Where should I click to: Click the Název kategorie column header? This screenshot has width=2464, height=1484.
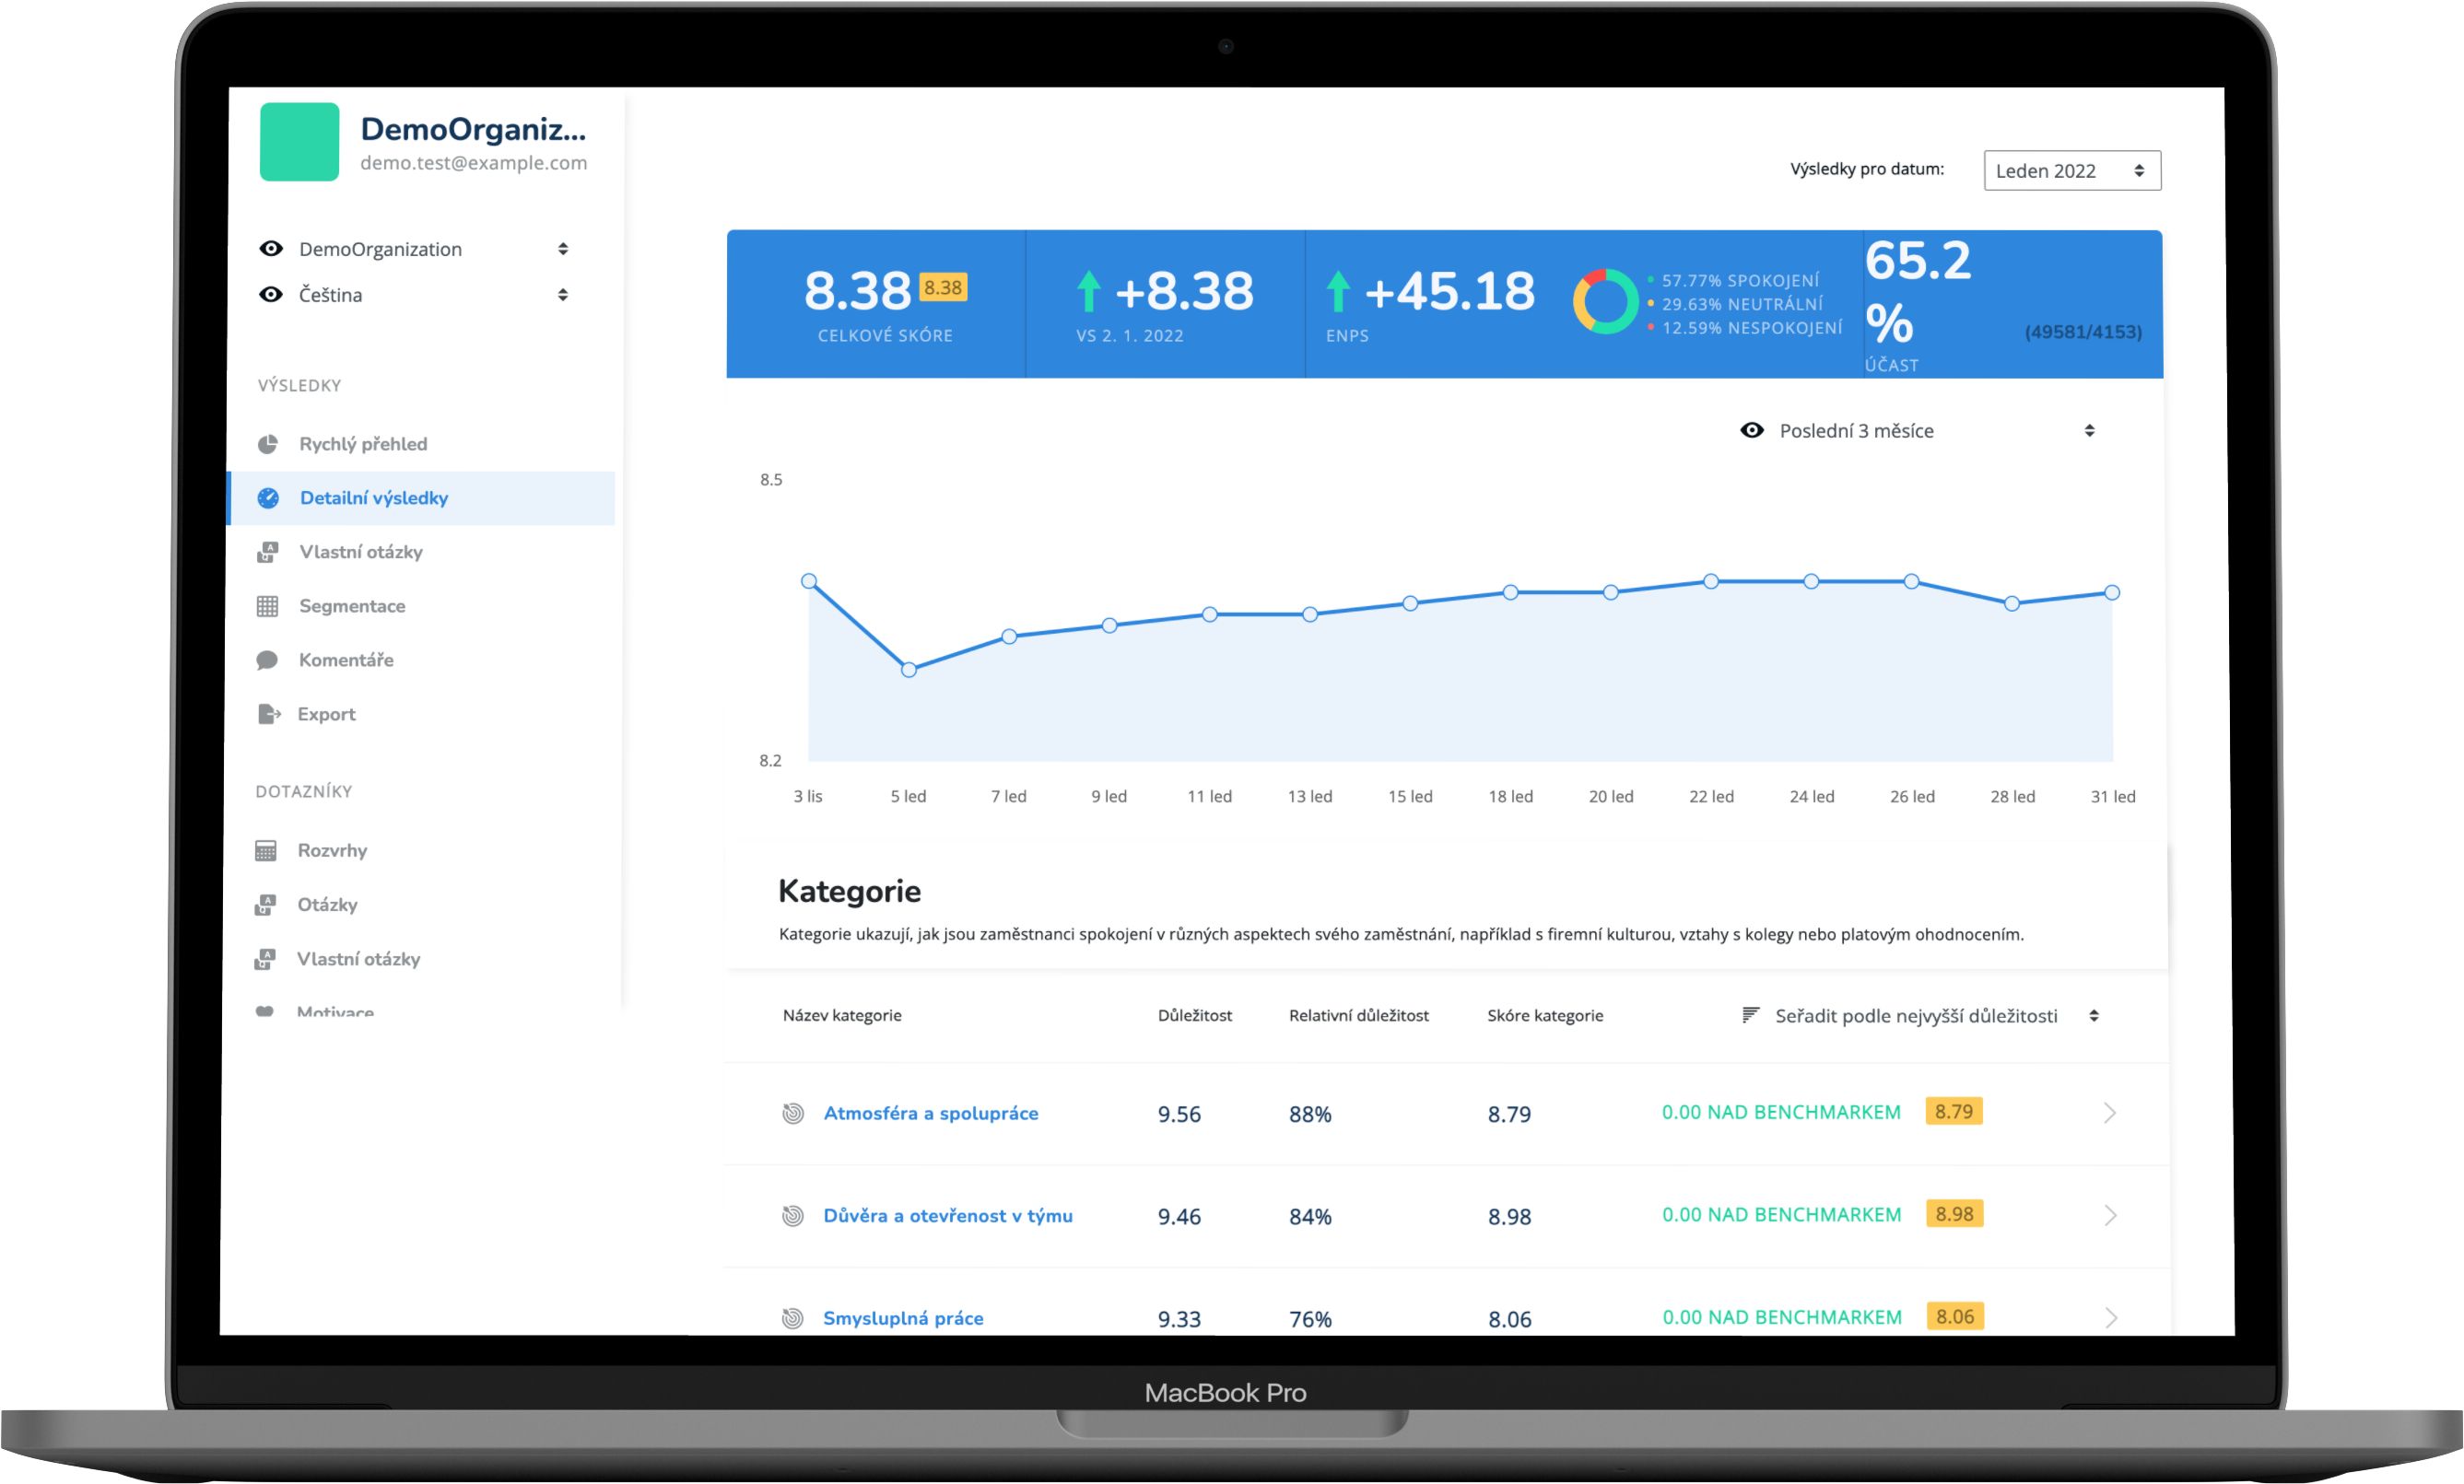click(842, 1016)
